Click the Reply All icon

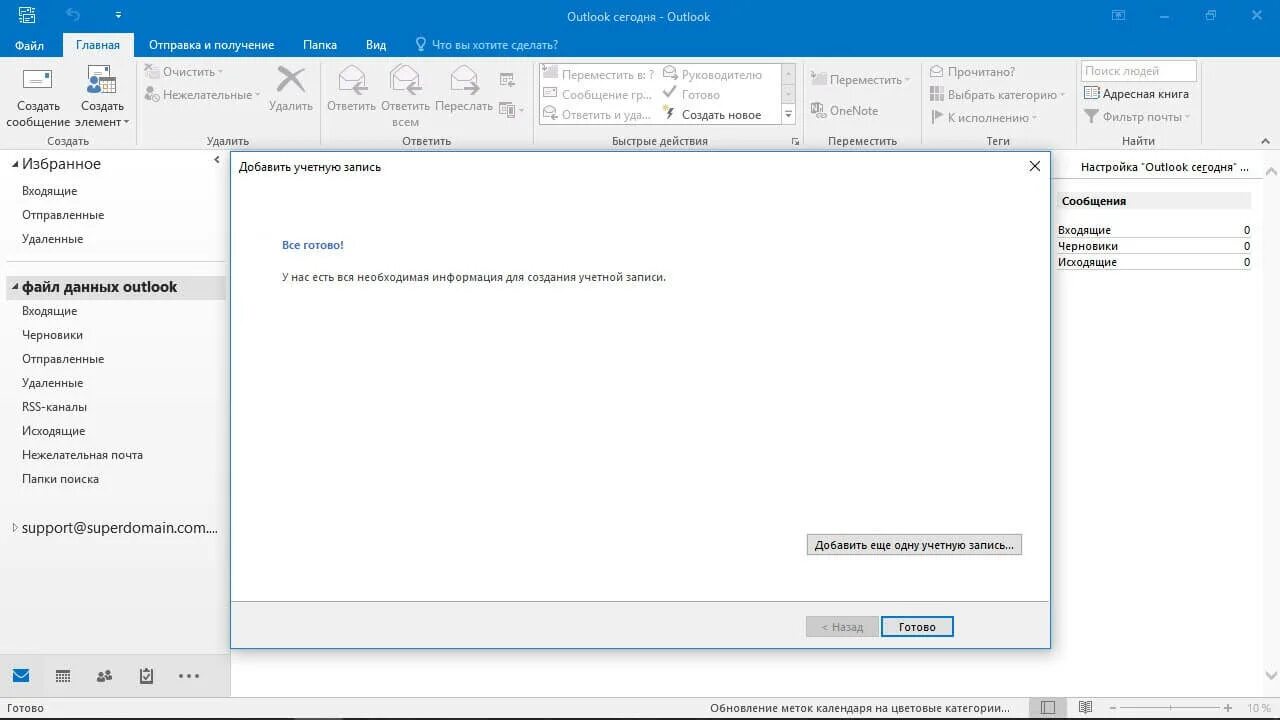click(405, 80)
